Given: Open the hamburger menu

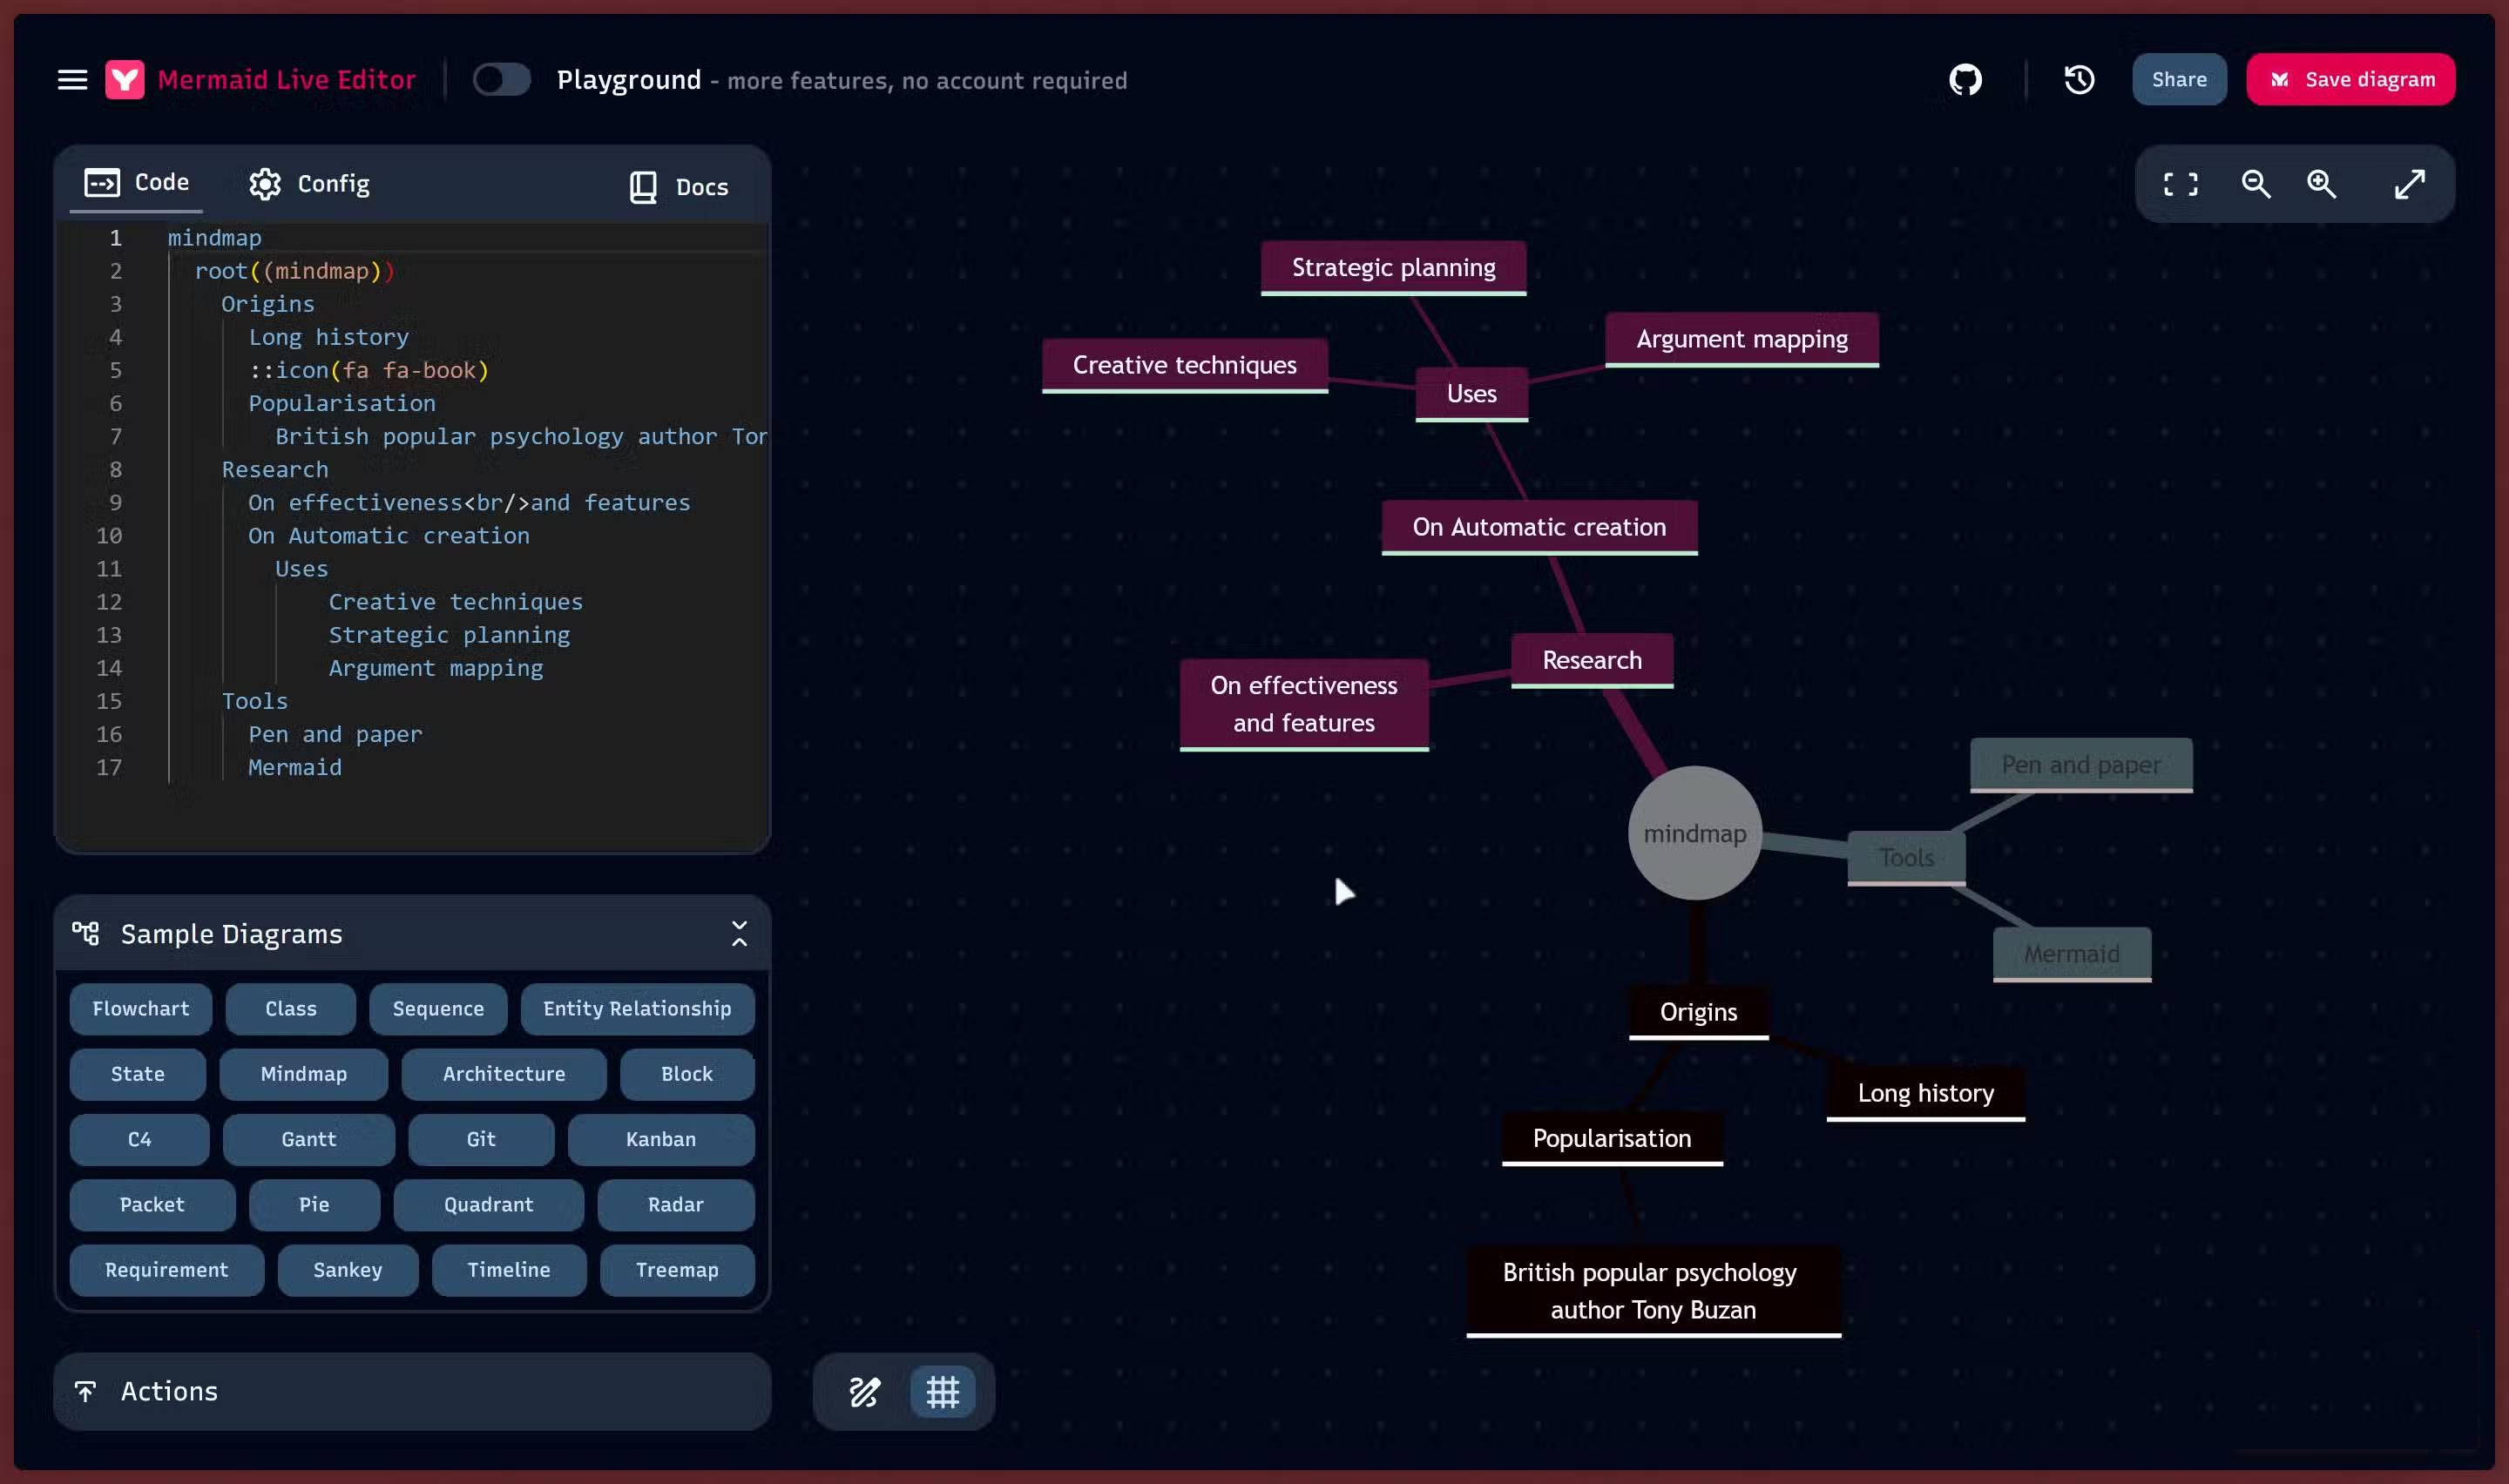Looking at the screenshot, I should 72,79.
